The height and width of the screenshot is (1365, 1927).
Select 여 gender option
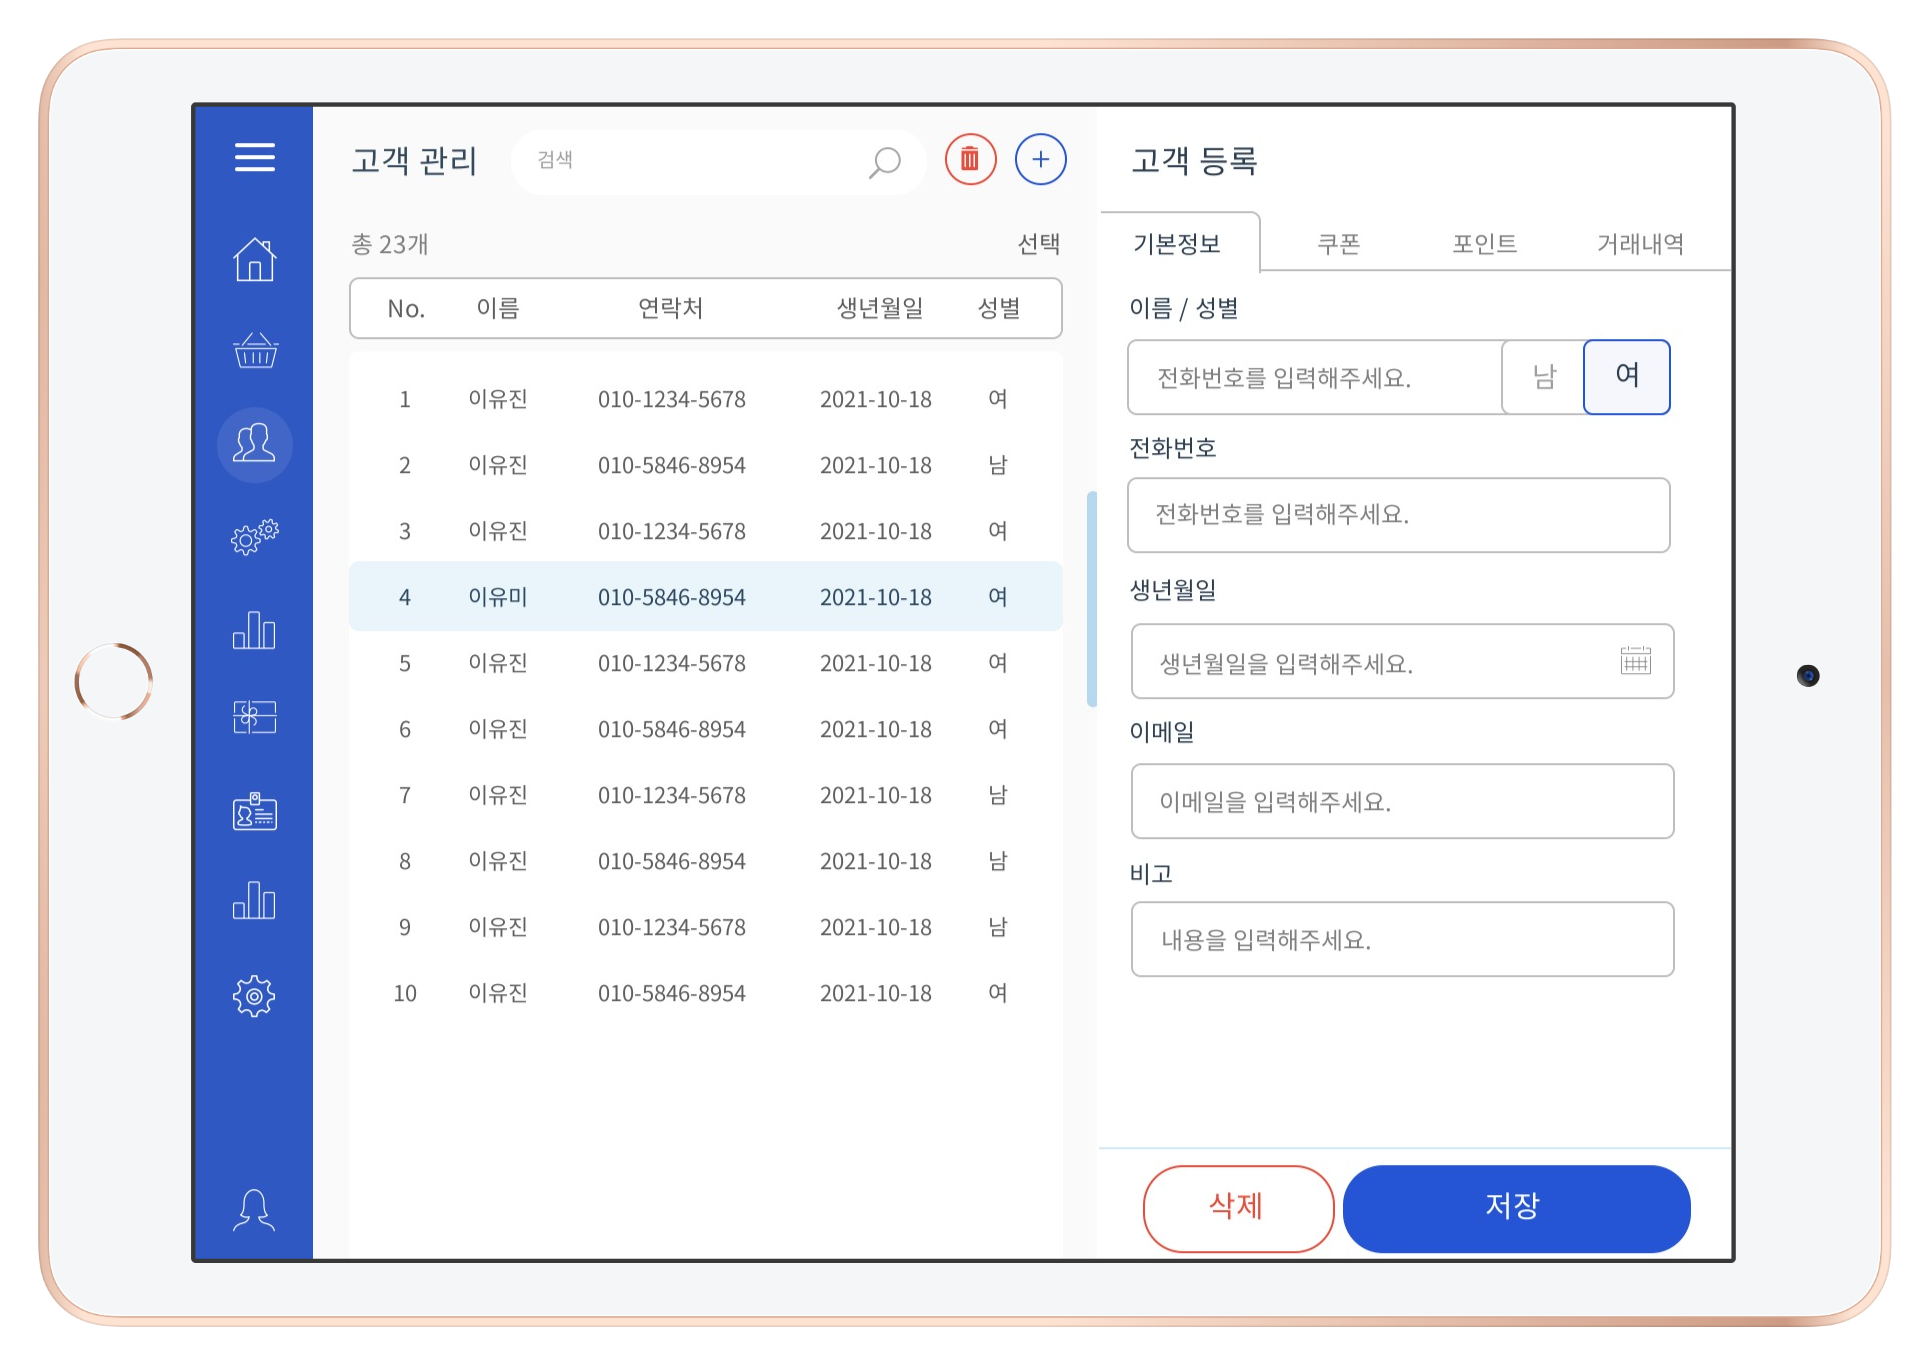pyautogui.click(x=1626, y=377)
